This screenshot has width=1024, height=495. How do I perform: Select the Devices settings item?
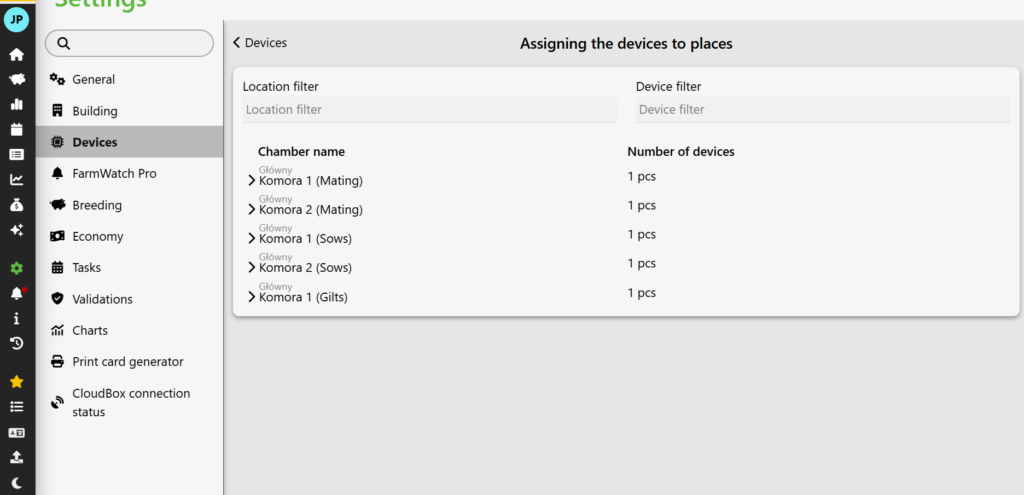[x=129, y=142]
